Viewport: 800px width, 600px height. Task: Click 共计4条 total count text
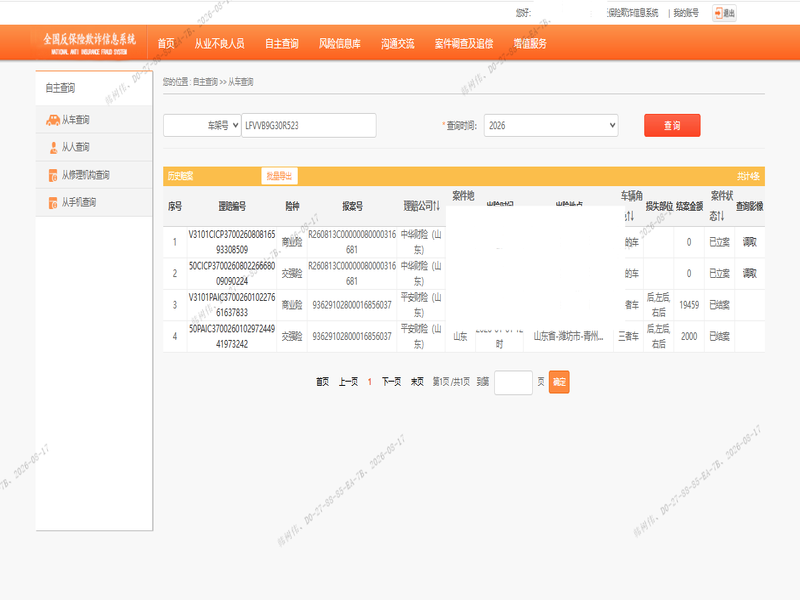click(748, 176)
